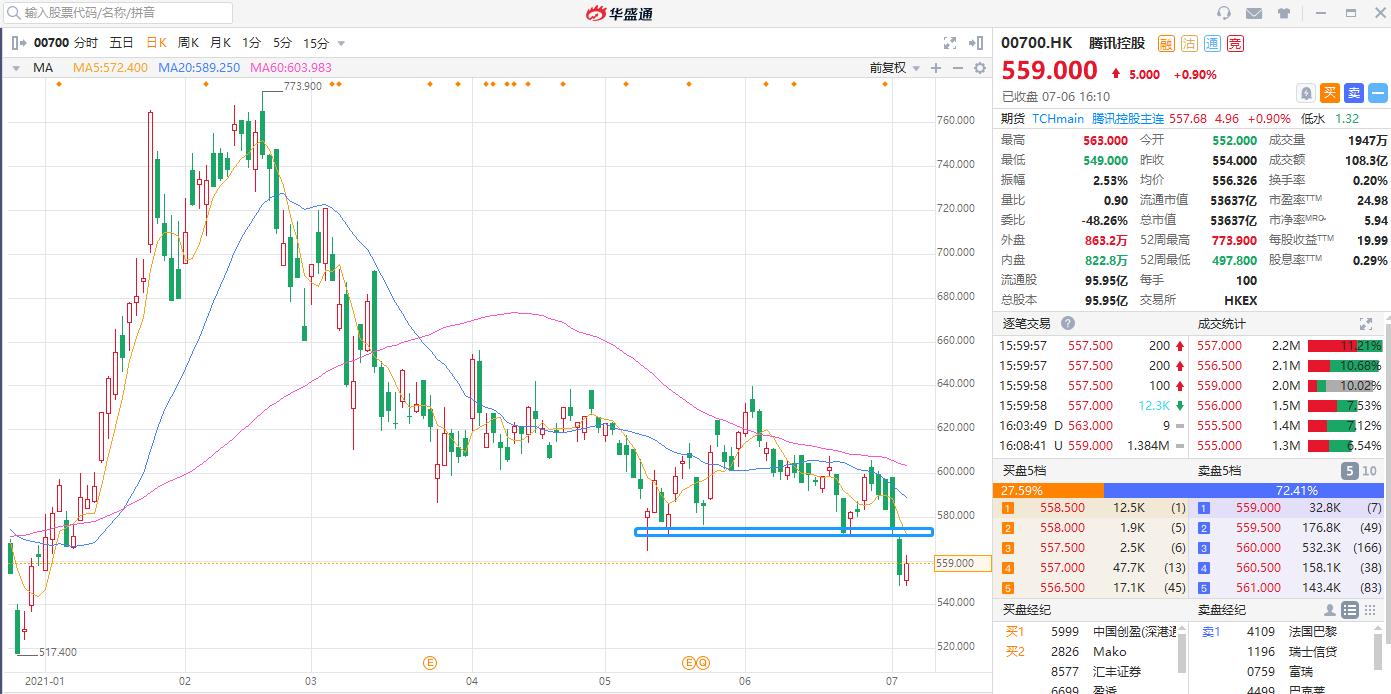Zoom in chart with plus icon
This screenshot has width=1391, height=694.
(x=936, y=68)
